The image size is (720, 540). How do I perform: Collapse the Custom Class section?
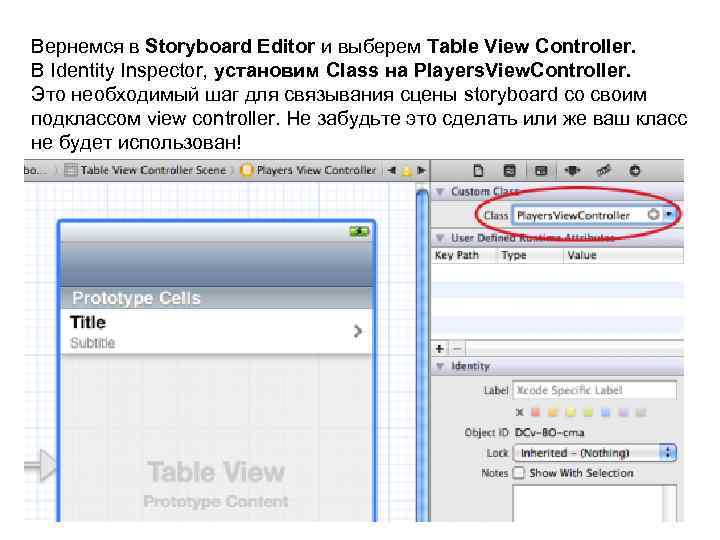pyautogui.click(x=439, y=191)
